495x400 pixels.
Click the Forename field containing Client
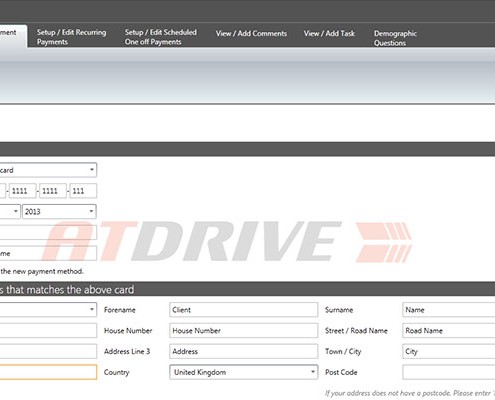pyautogui.click(x=243, y=310)
